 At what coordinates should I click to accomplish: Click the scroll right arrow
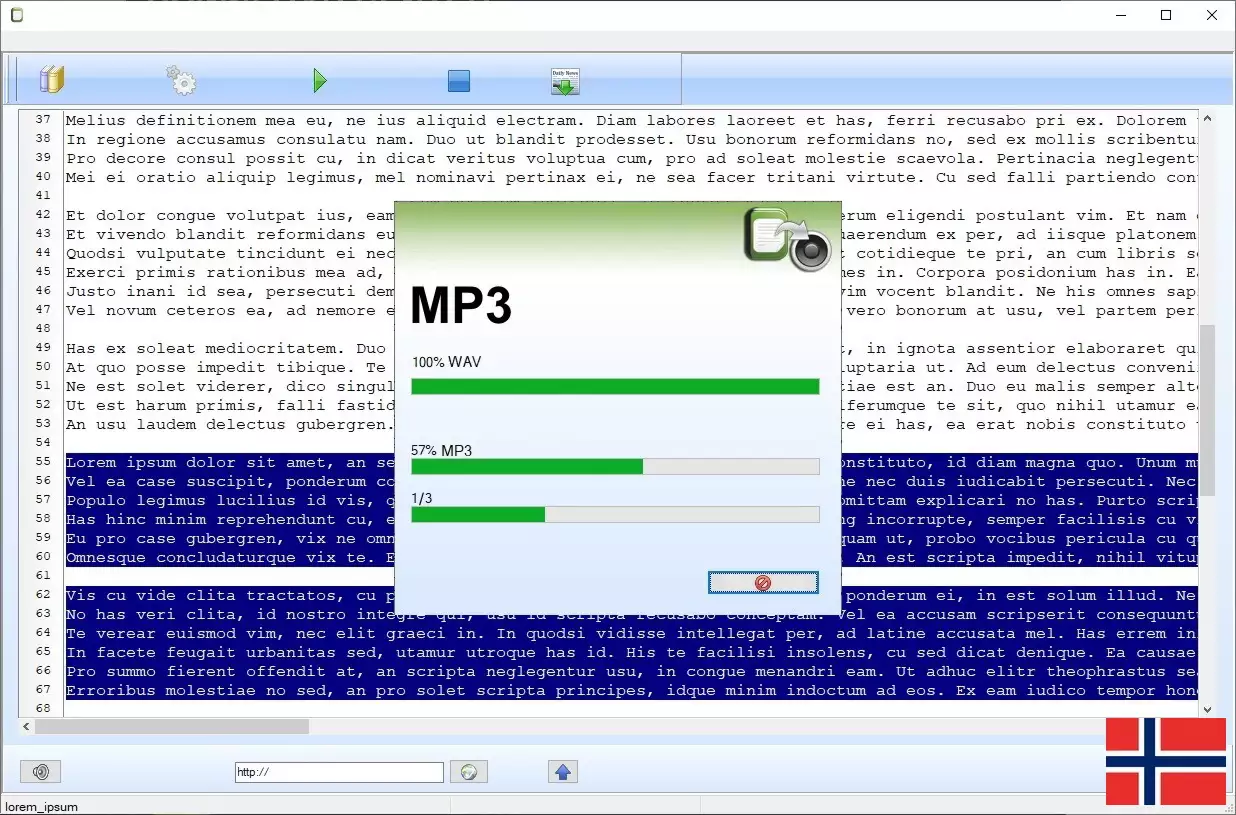click(1191, 727)
